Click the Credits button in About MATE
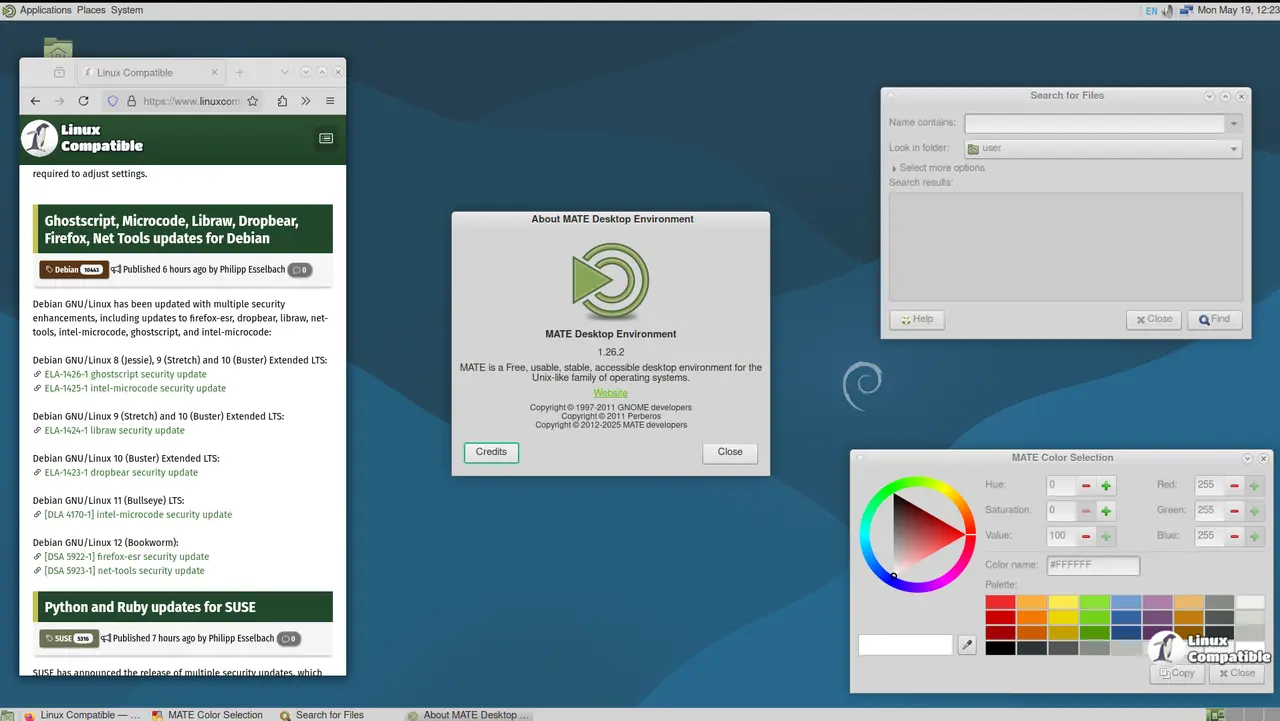 pos(491,452)
